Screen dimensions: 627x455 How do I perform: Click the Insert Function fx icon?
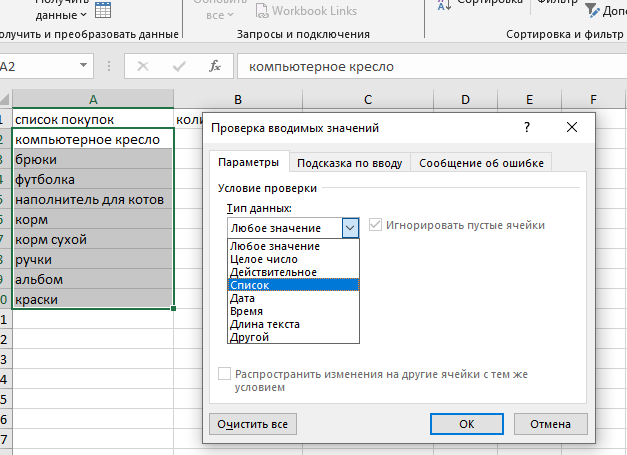pos(214,67)
